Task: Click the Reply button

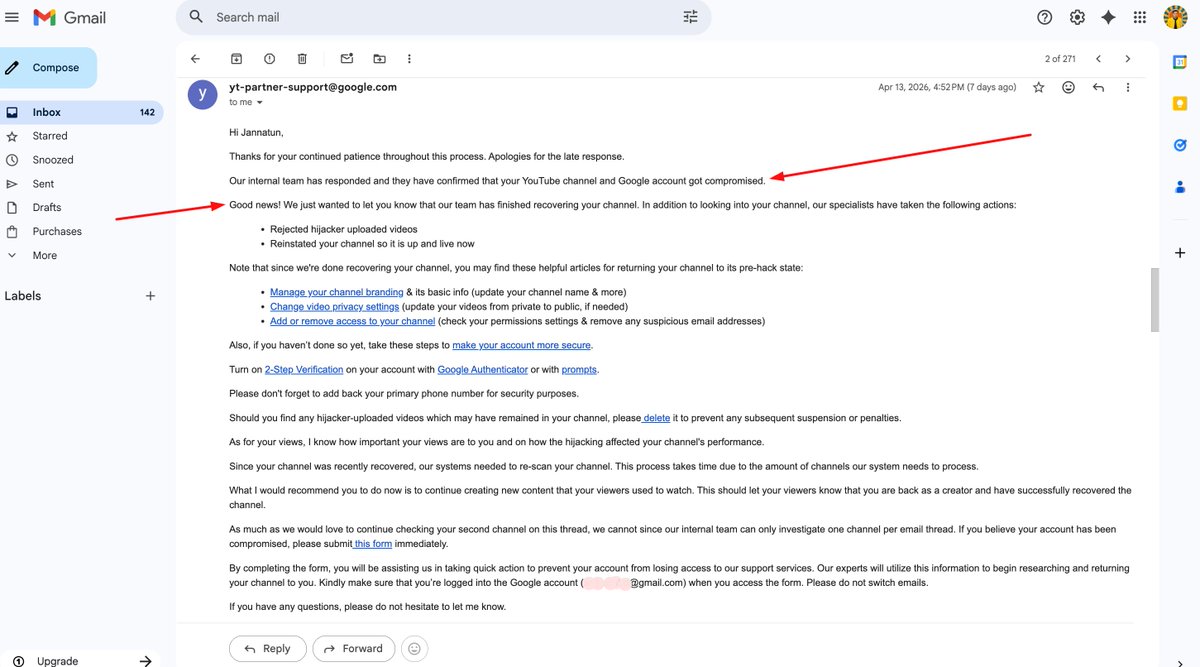Action: (267, 648)
